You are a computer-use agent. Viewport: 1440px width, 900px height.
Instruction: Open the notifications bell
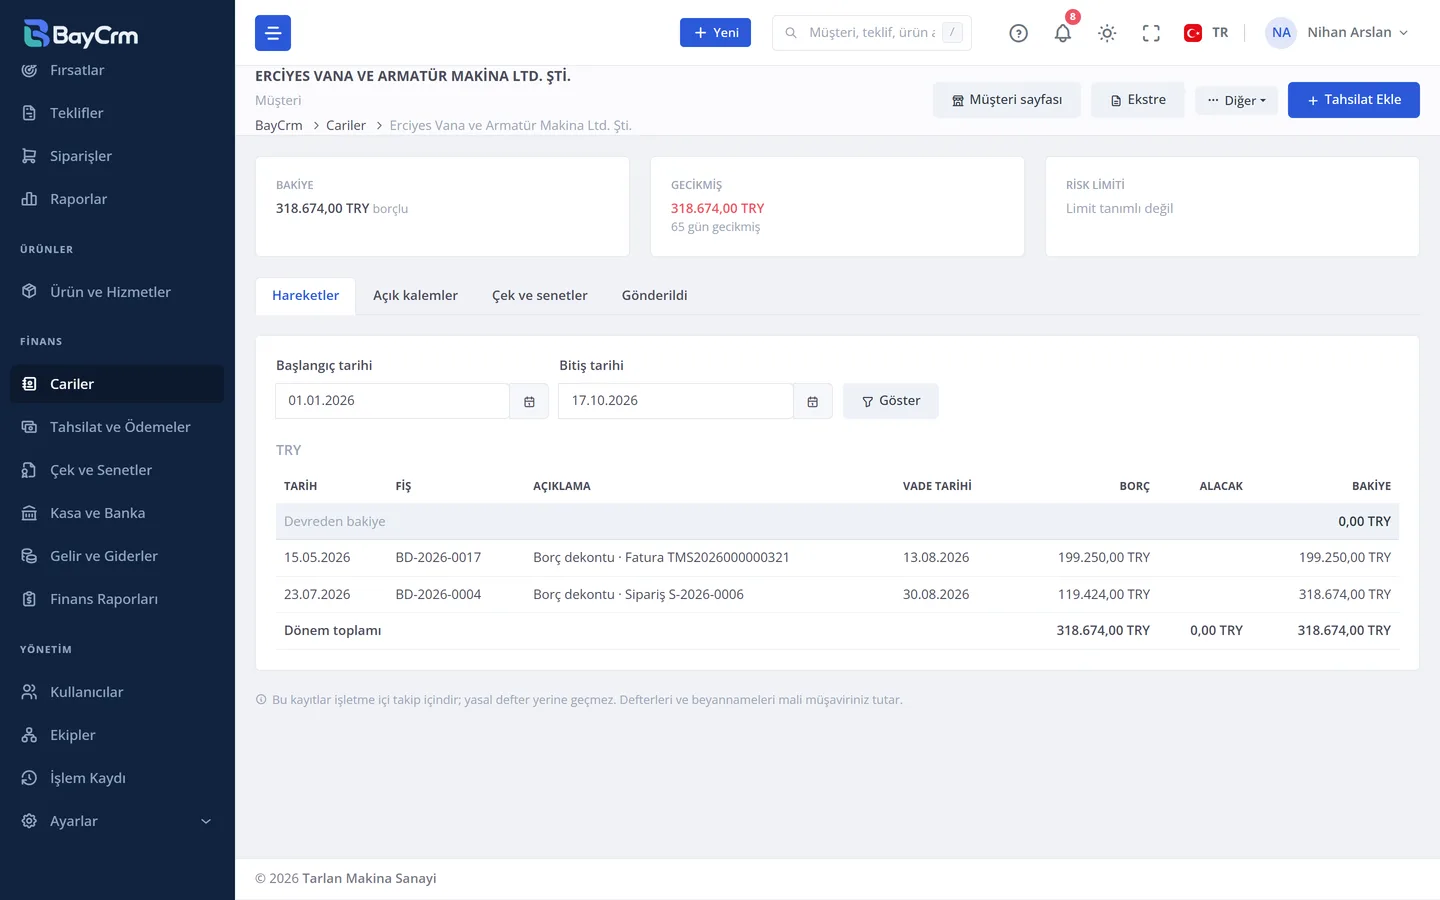(1063, 33)
